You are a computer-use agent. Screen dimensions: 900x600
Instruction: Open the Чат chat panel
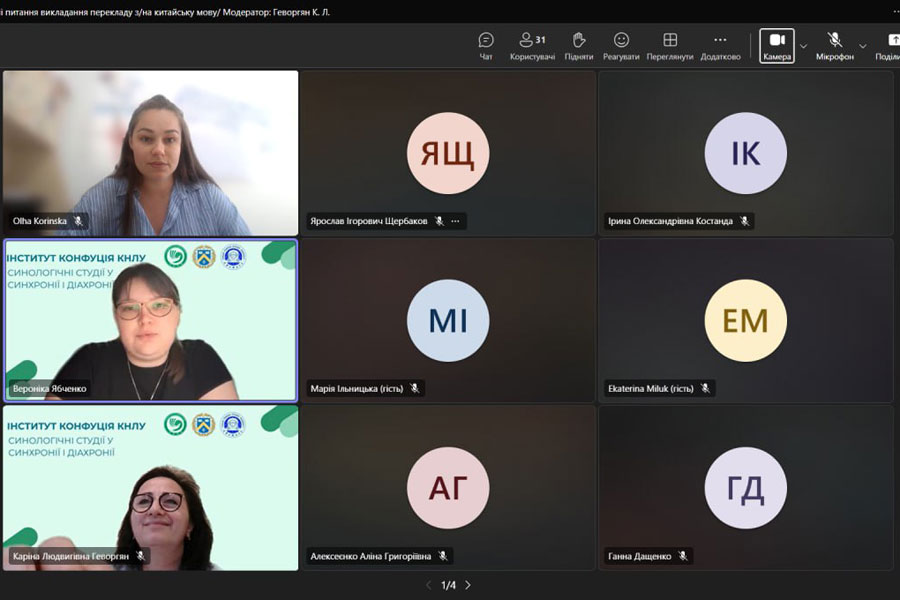click(x=486, y=45)
